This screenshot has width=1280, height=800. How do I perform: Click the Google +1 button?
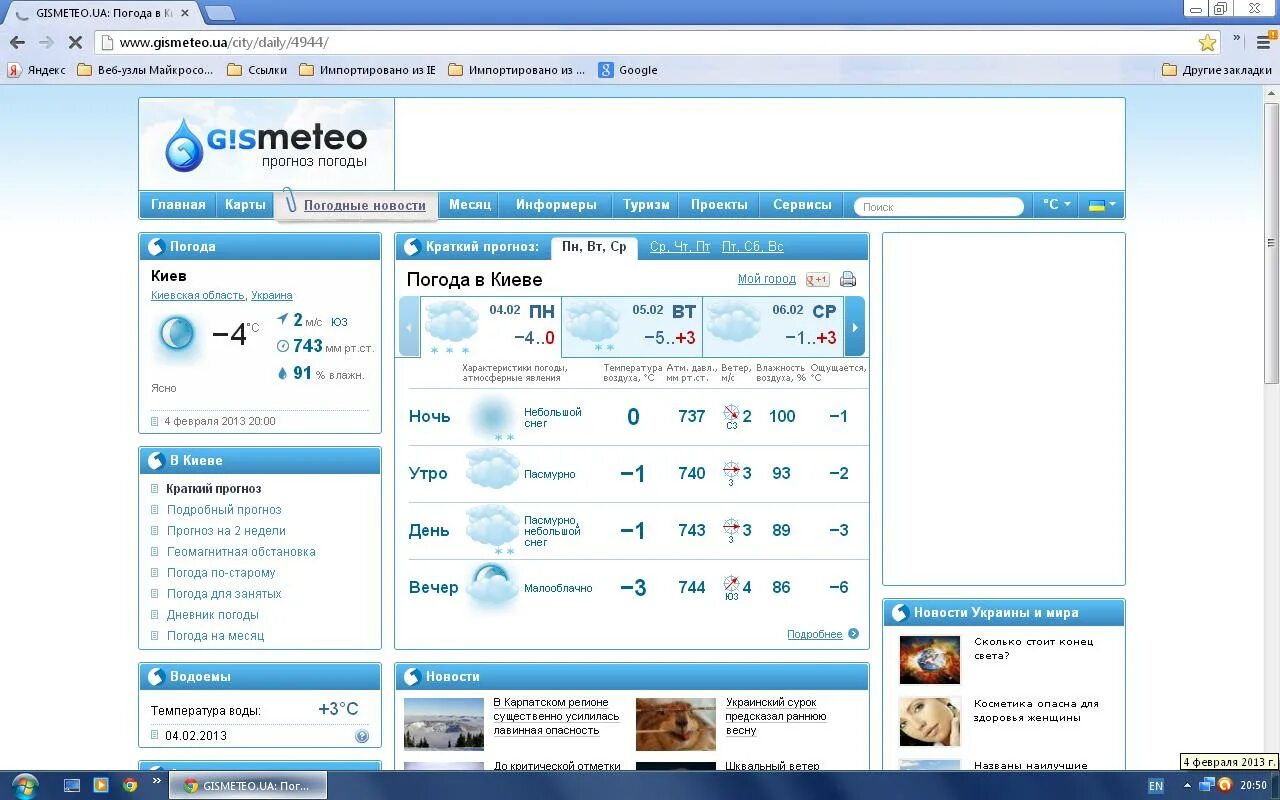818,280
